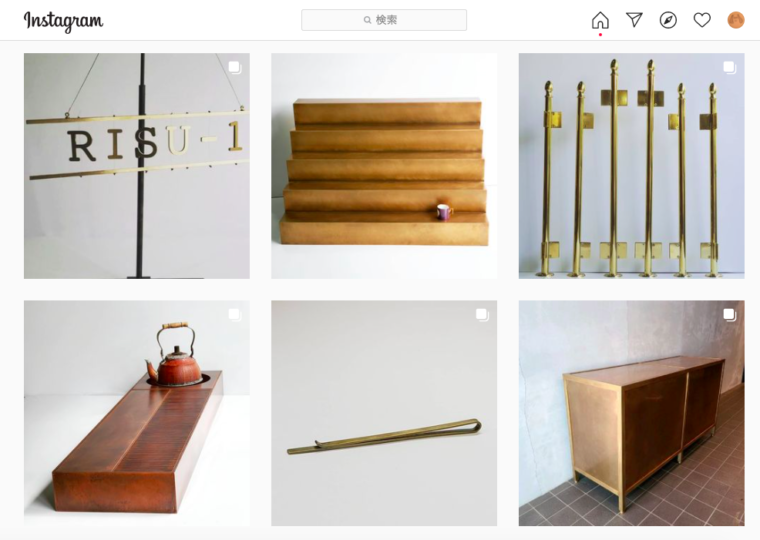Open the RISU-1 hanging sign post

(x=137, y=166)
